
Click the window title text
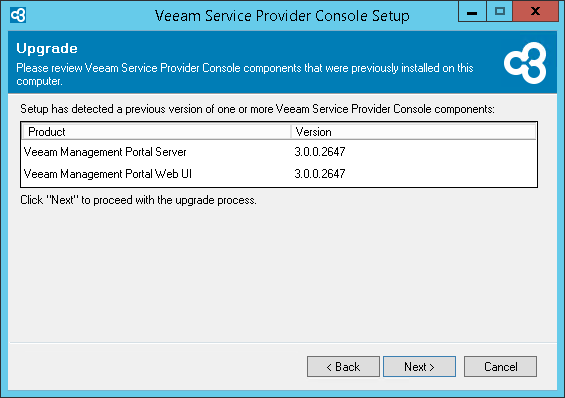282,16
